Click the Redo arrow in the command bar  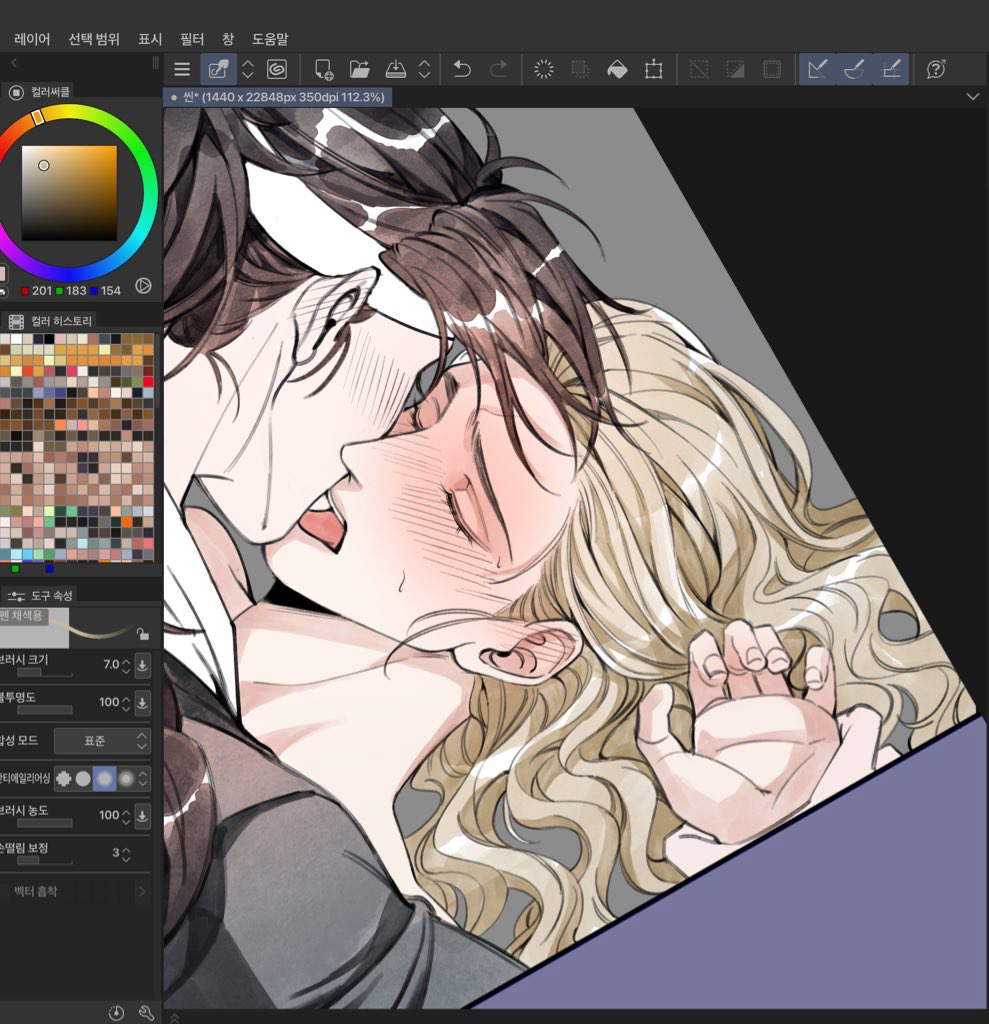498,69
